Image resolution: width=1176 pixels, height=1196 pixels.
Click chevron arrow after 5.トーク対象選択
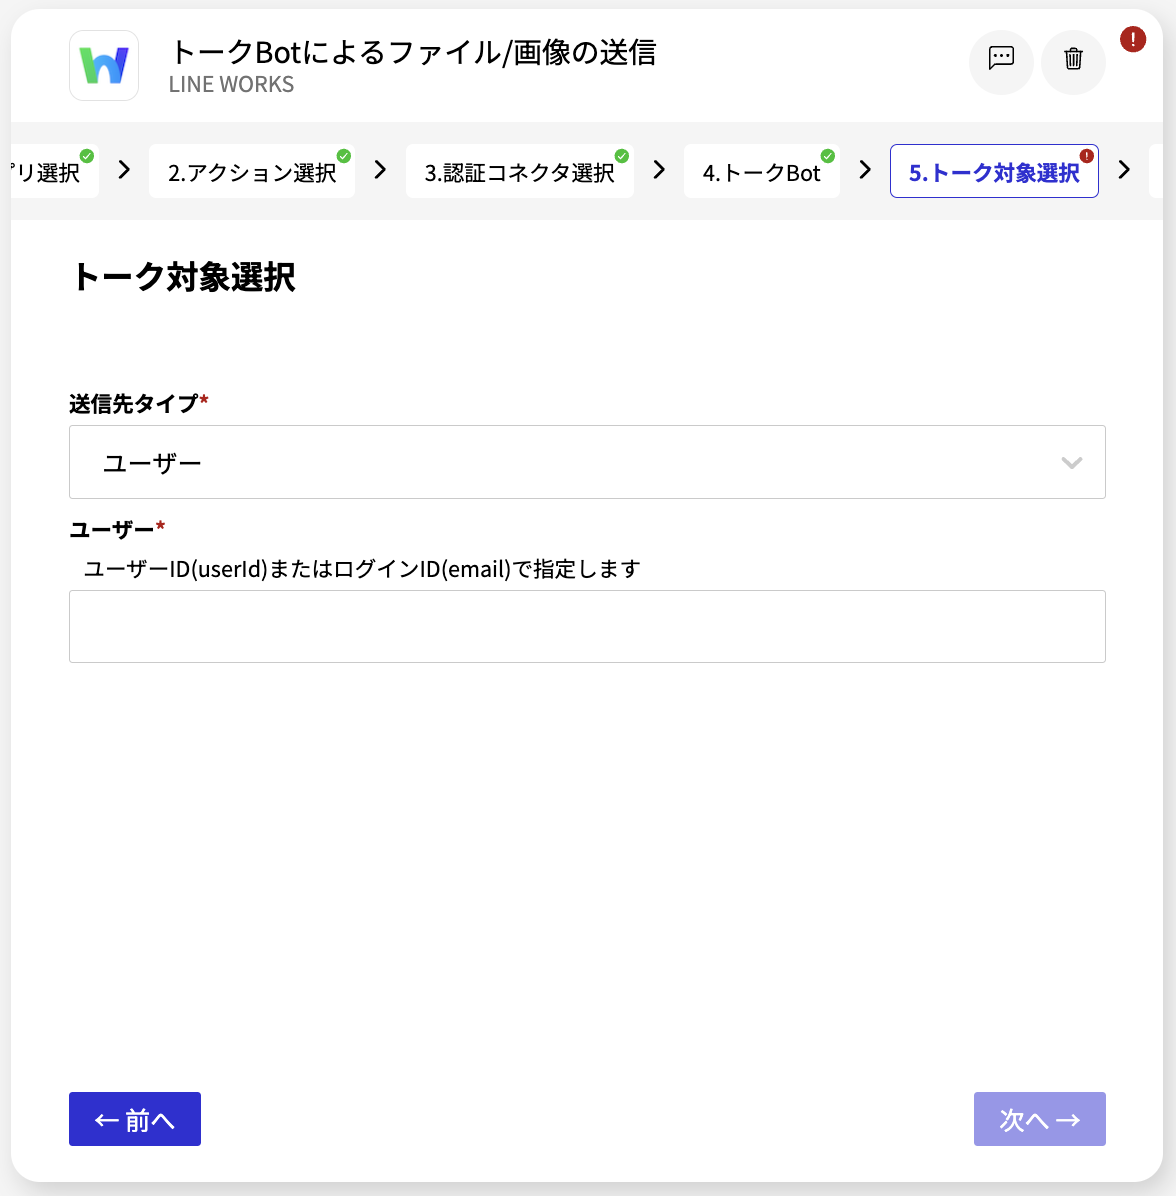tap(1124, 170)
